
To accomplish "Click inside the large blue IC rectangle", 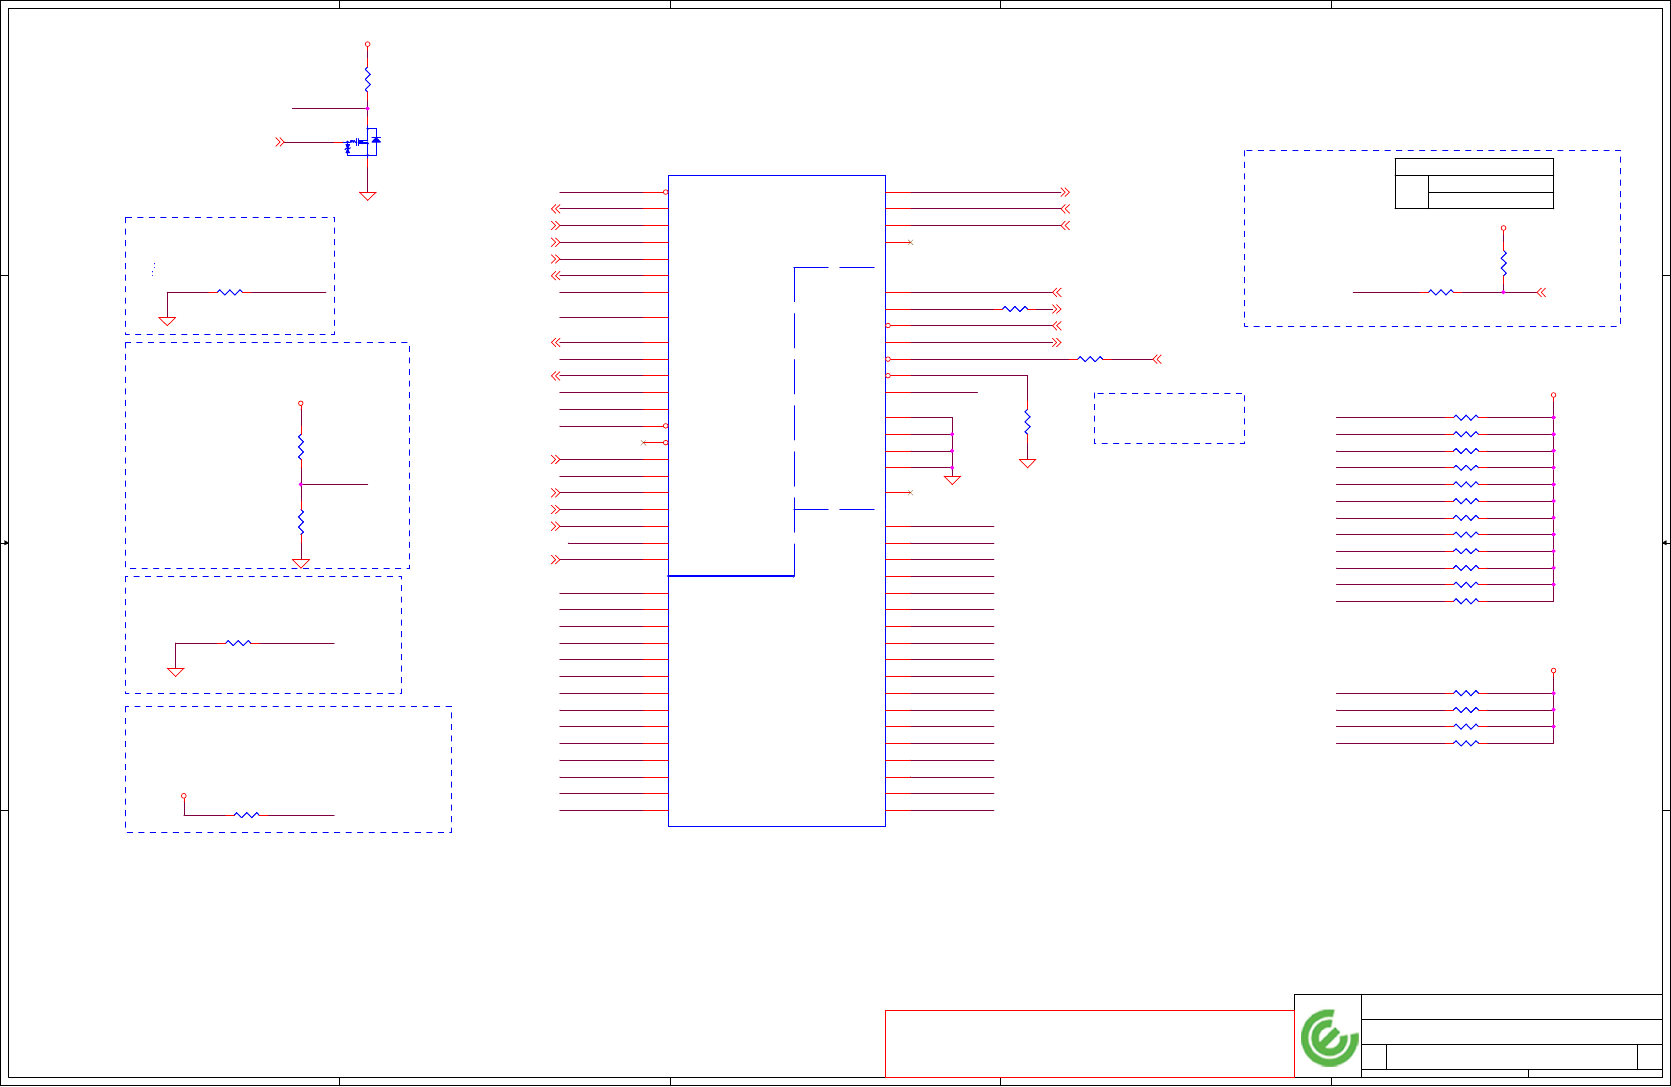I will pyautogui.click(x=777, y=501).
